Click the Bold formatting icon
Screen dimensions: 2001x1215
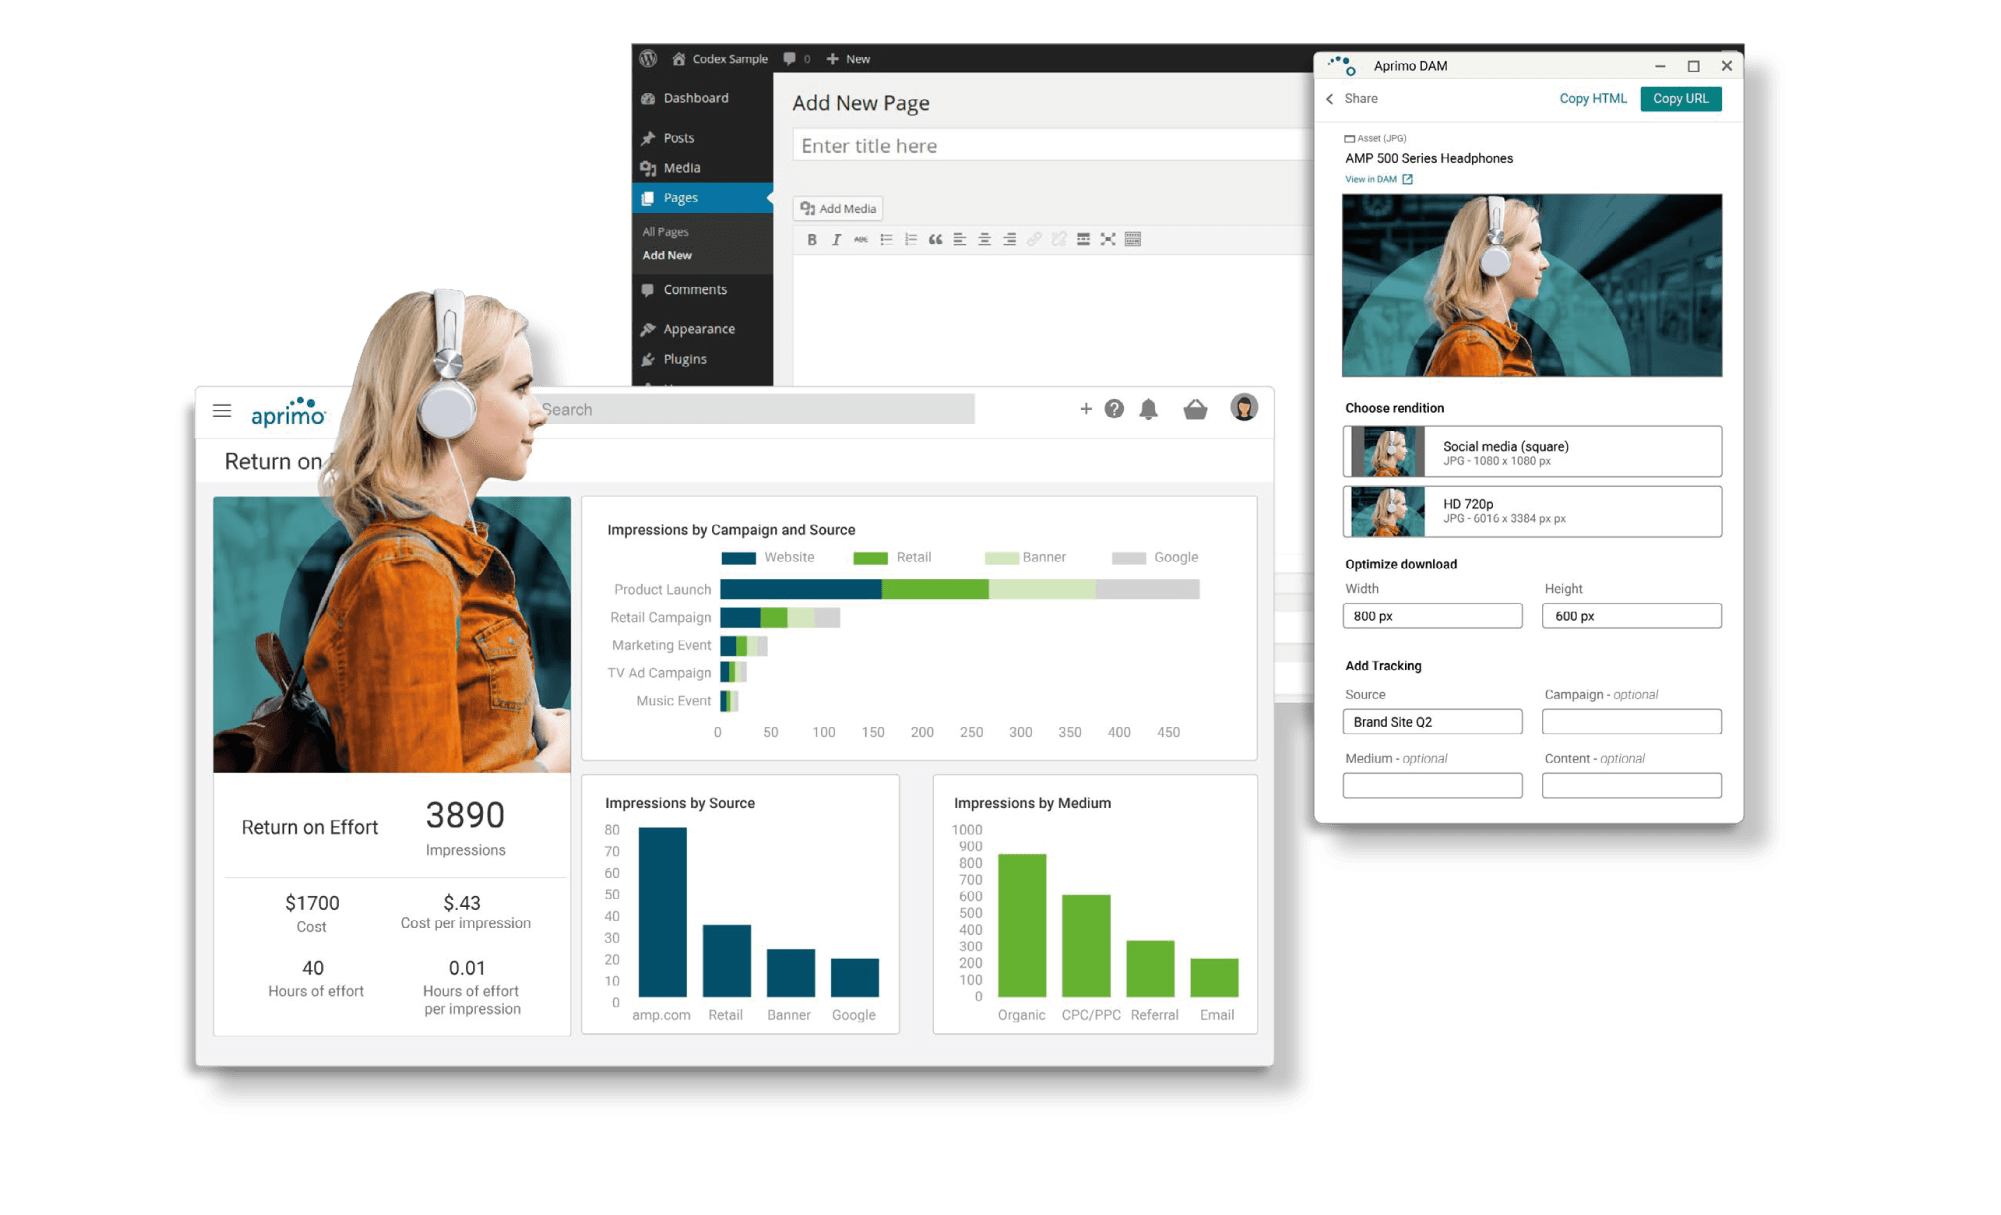point(808,239)
